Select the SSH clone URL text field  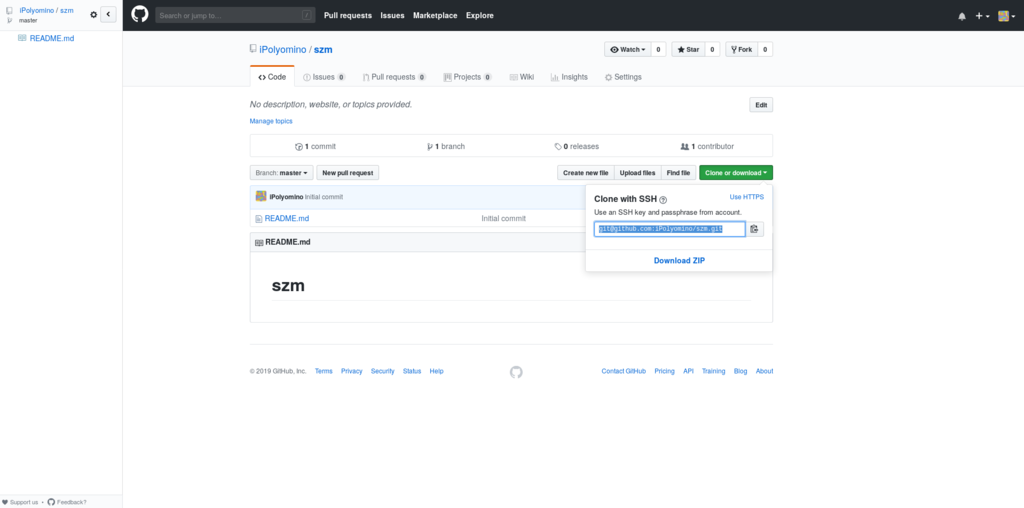[x=669, y=229]
